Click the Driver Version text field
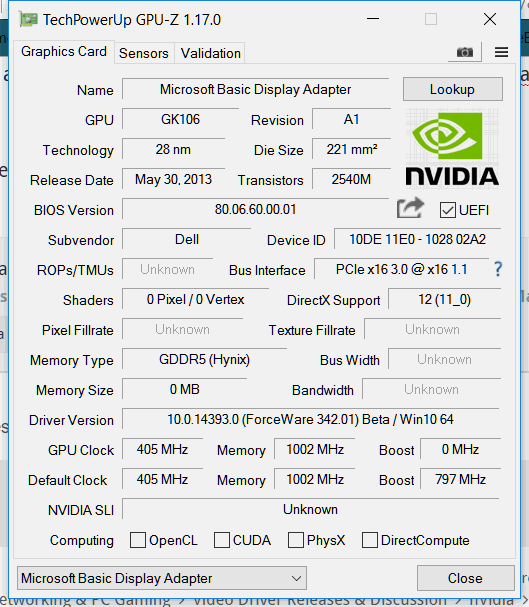 [x=310, y=419]
